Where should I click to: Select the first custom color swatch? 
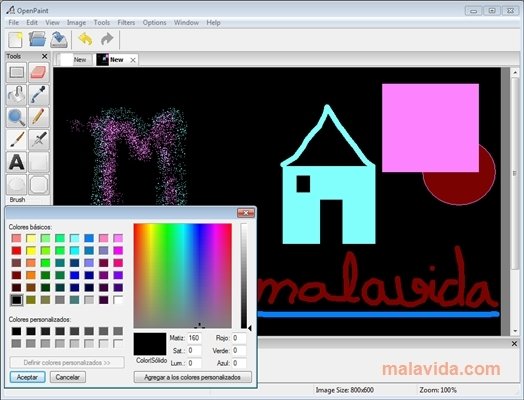coord(16,331)
